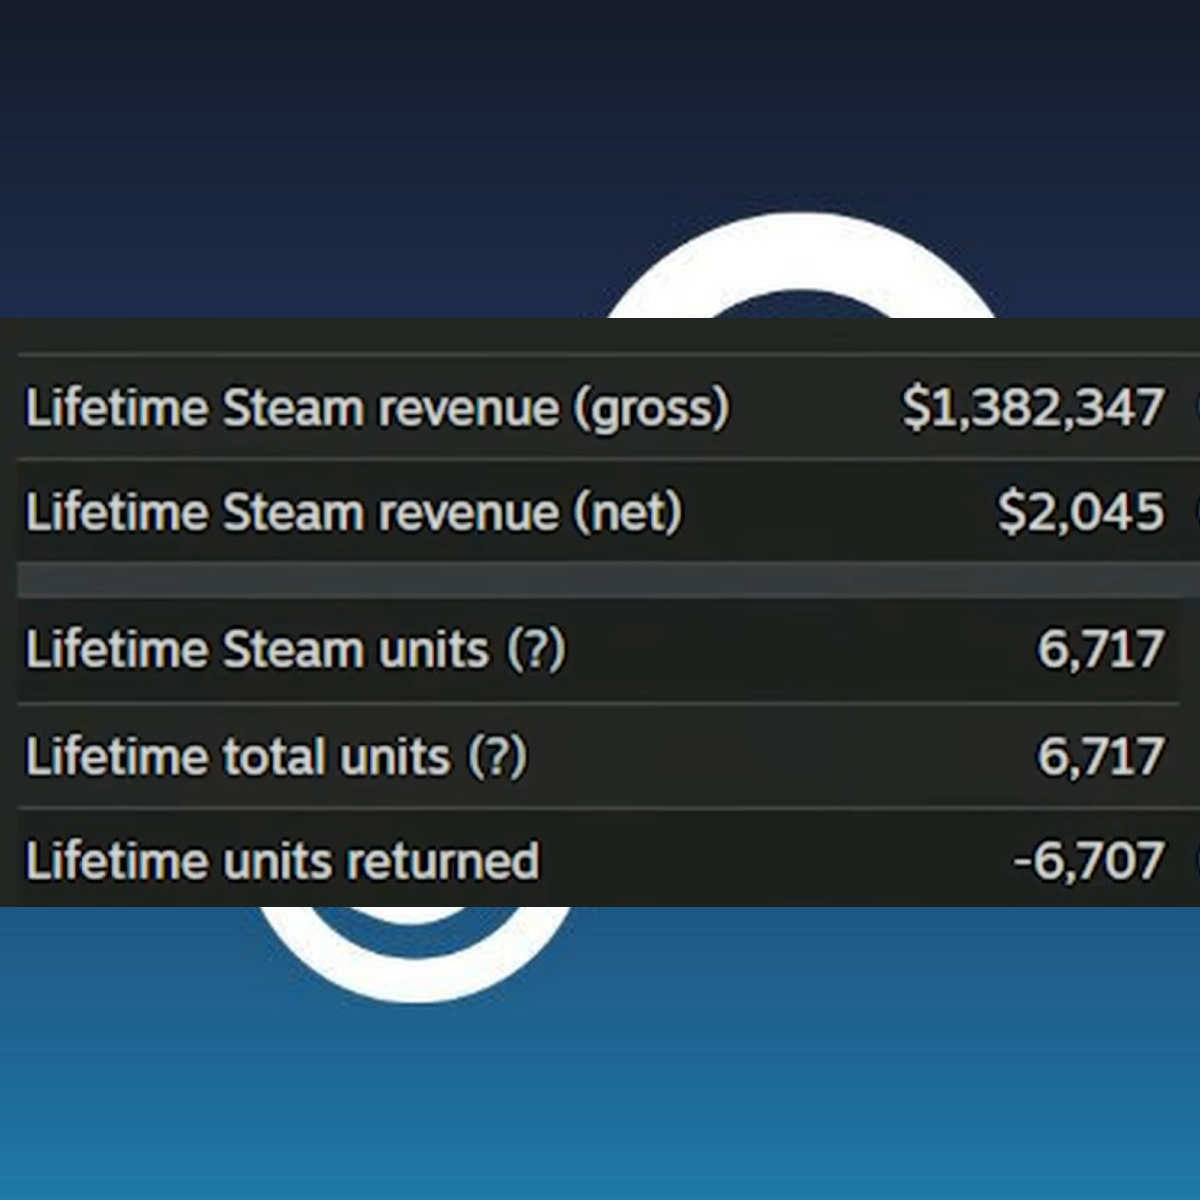Click the 6,717 value in total units row
The width and height of the screenshot is (1200, 1200).
pos(1100,757)
